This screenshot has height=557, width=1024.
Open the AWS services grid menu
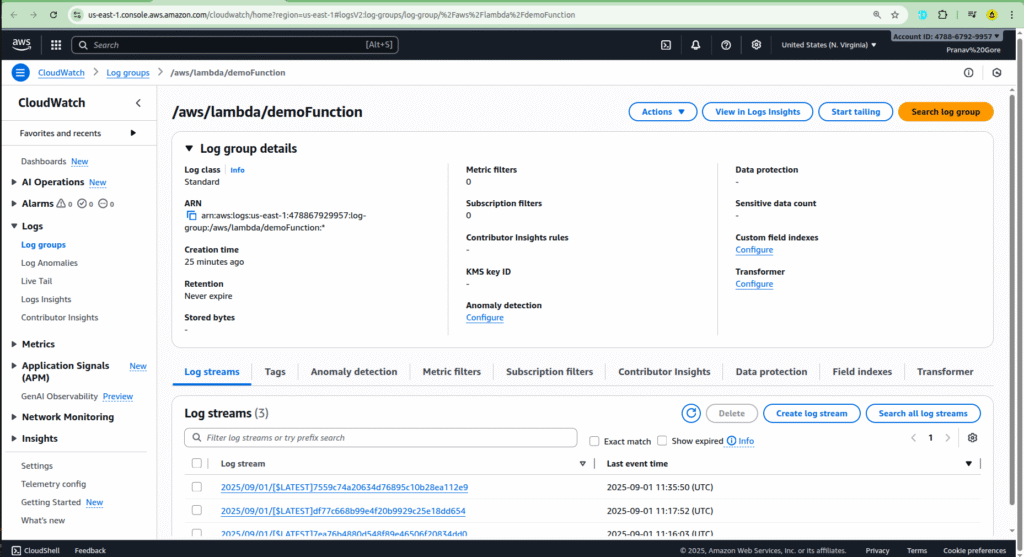coord(56,45)
